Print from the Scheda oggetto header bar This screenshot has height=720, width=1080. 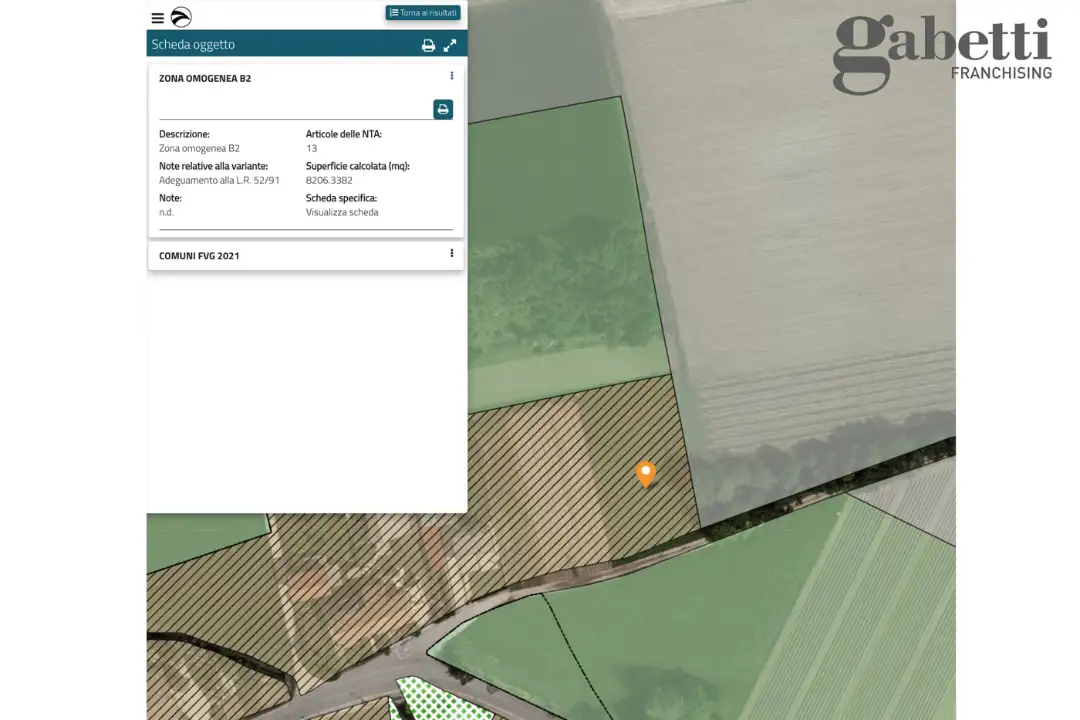point(428,45)
